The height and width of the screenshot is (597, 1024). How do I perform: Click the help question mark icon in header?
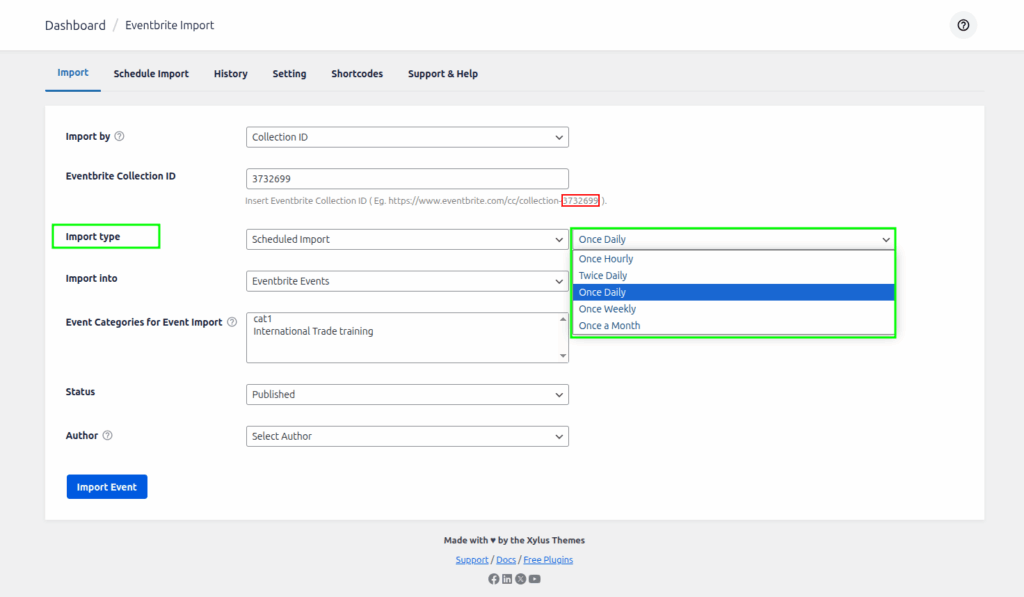(963, 26)
